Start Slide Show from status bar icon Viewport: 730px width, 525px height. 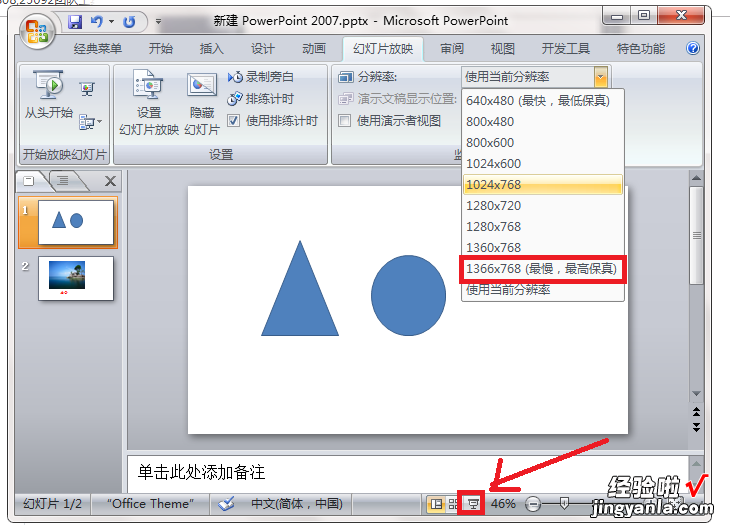click(473, 504)
